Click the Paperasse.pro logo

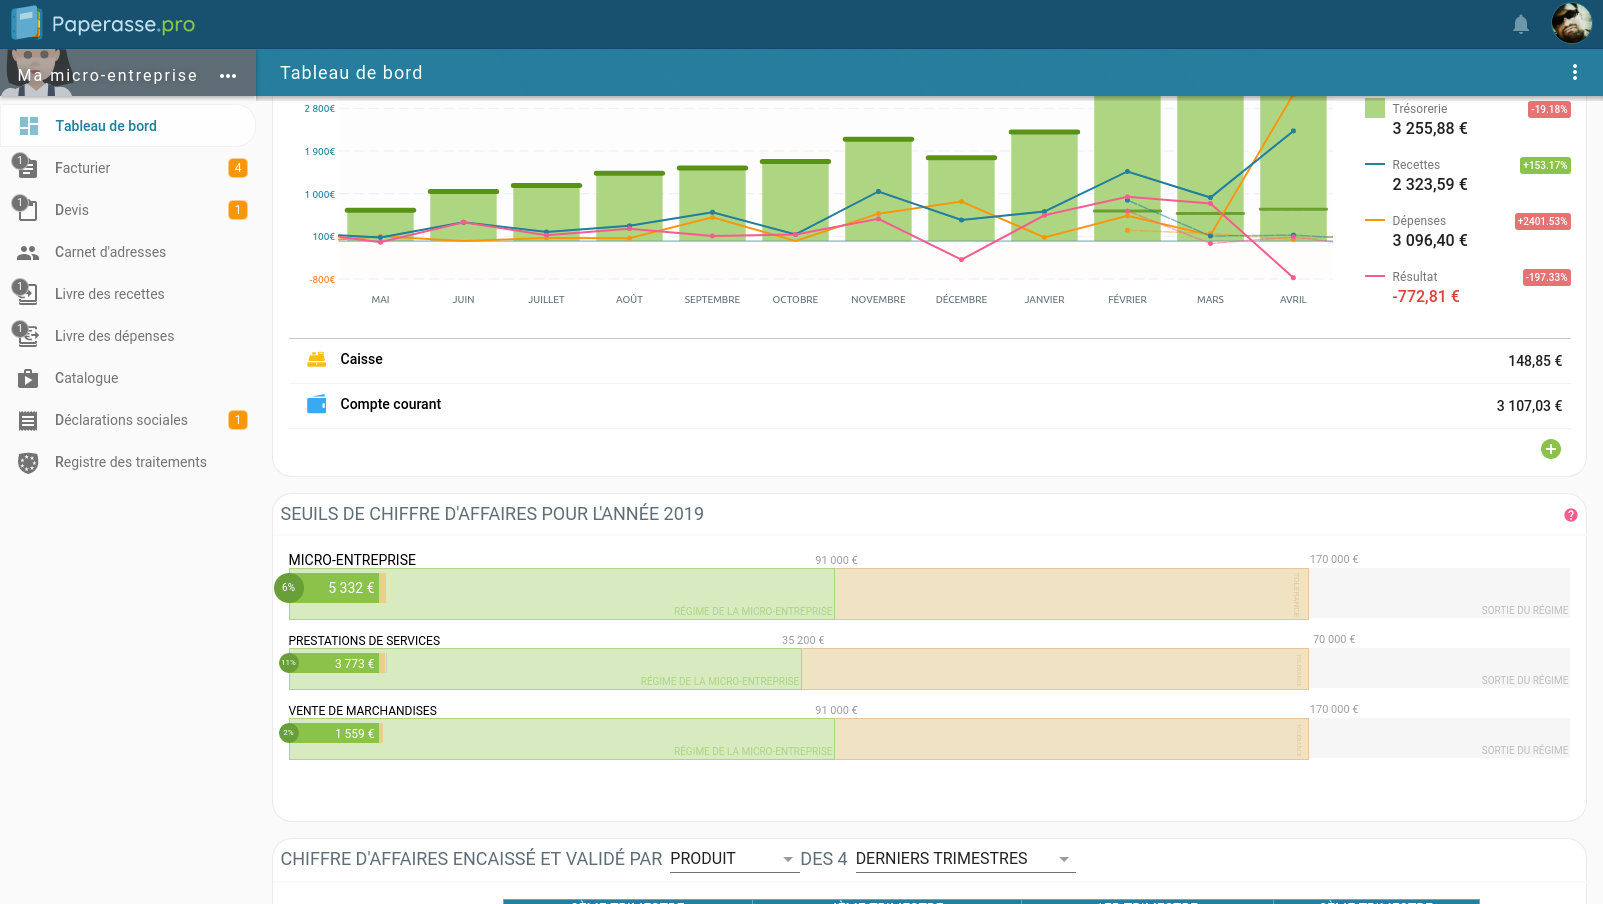pyautogui.click(x=103, y=24)
